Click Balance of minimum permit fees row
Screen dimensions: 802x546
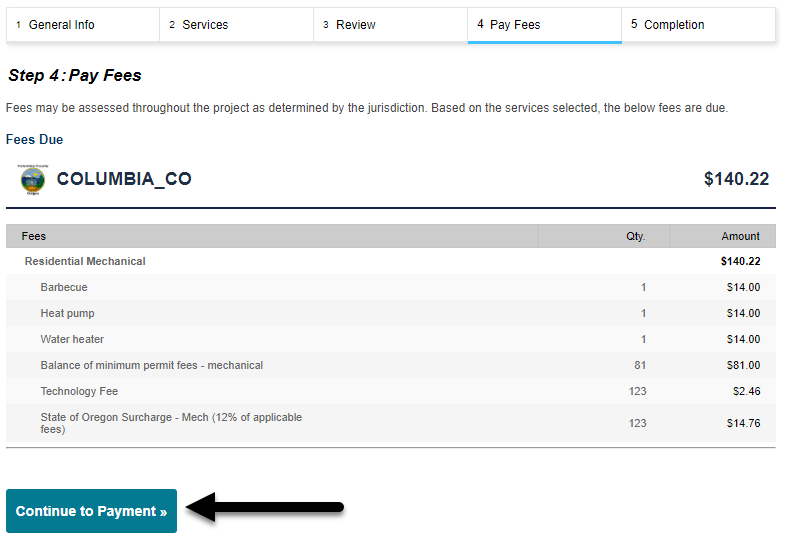[152, 365]
